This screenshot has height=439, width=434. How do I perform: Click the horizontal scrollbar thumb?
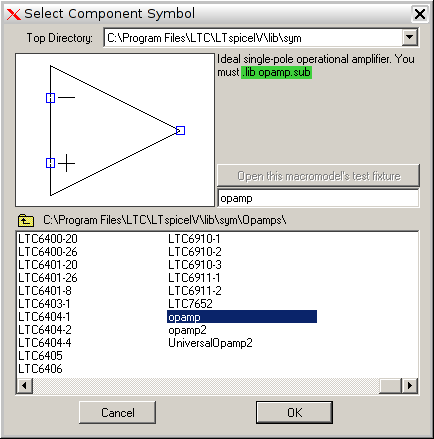[x=390, y=386]
